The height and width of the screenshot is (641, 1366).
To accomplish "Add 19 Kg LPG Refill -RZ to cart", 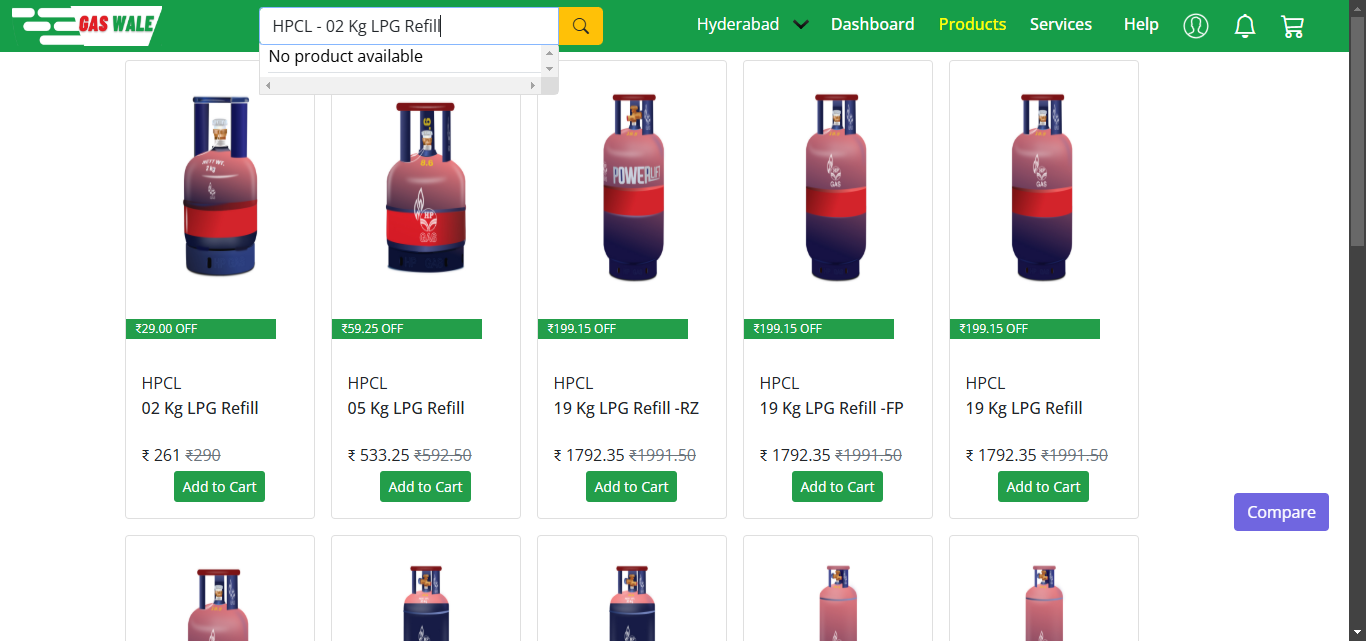I will pyautogui.click(x=631, y=487).
